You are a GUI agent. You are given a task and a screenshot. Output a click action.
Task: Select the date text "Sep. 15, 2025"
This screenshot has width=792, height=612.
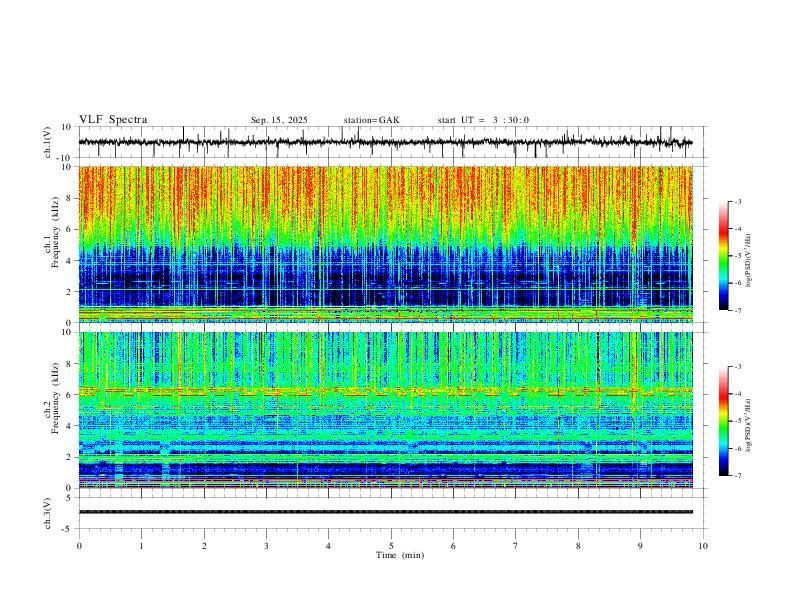pos(279,120)
